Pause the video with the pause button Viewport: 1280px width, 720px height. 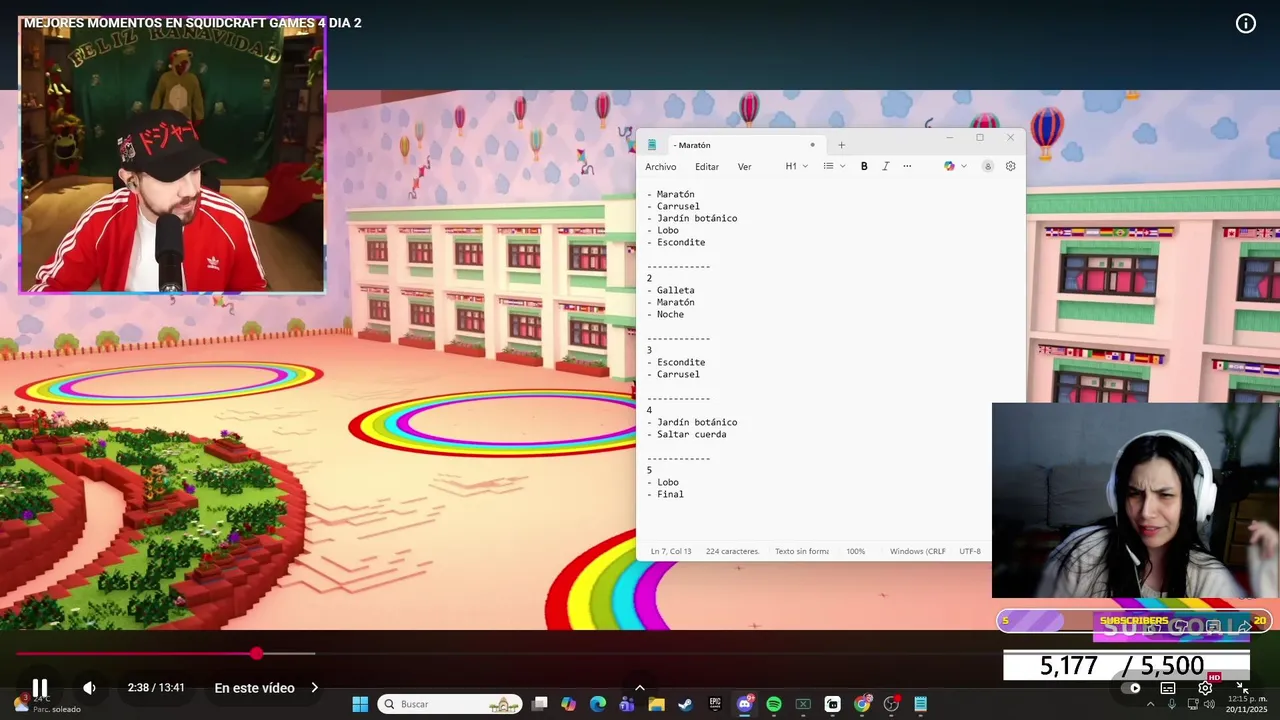point(40,688)
